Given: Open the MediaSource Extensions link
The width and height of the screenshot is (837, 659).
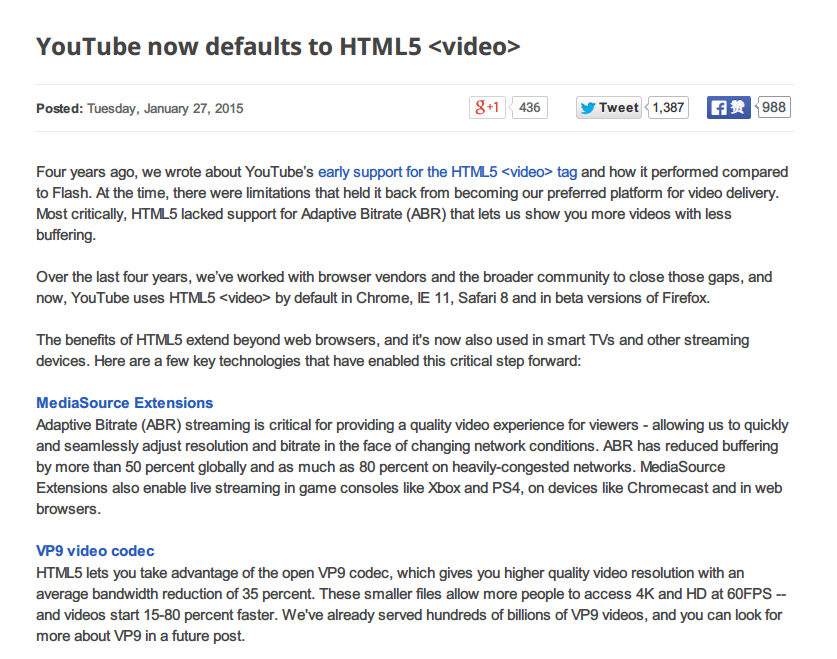Looking at the screenshot, I should (124, 403).
